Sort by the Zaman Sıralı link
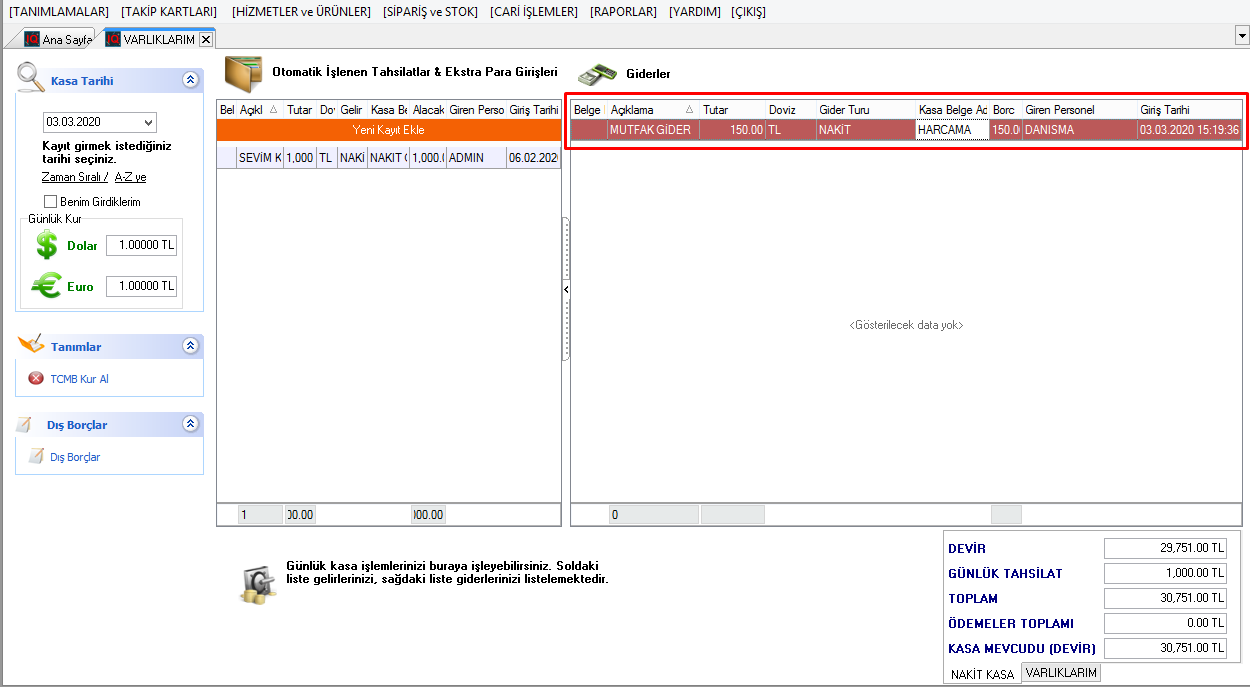This screenshot has width=1250, height=687. pyautogui.click(x=73, y=177)
